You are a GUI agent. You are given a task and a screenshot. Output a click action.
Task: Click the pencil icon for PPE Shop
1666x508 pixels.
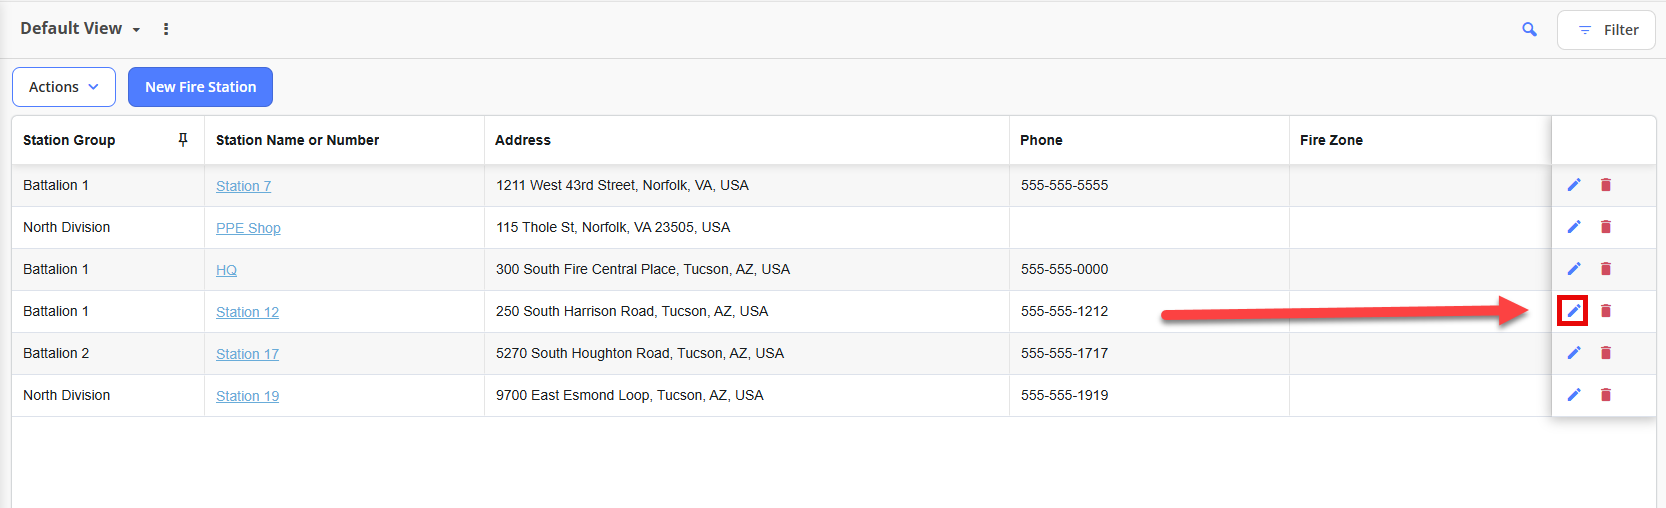coord(1573,227)
